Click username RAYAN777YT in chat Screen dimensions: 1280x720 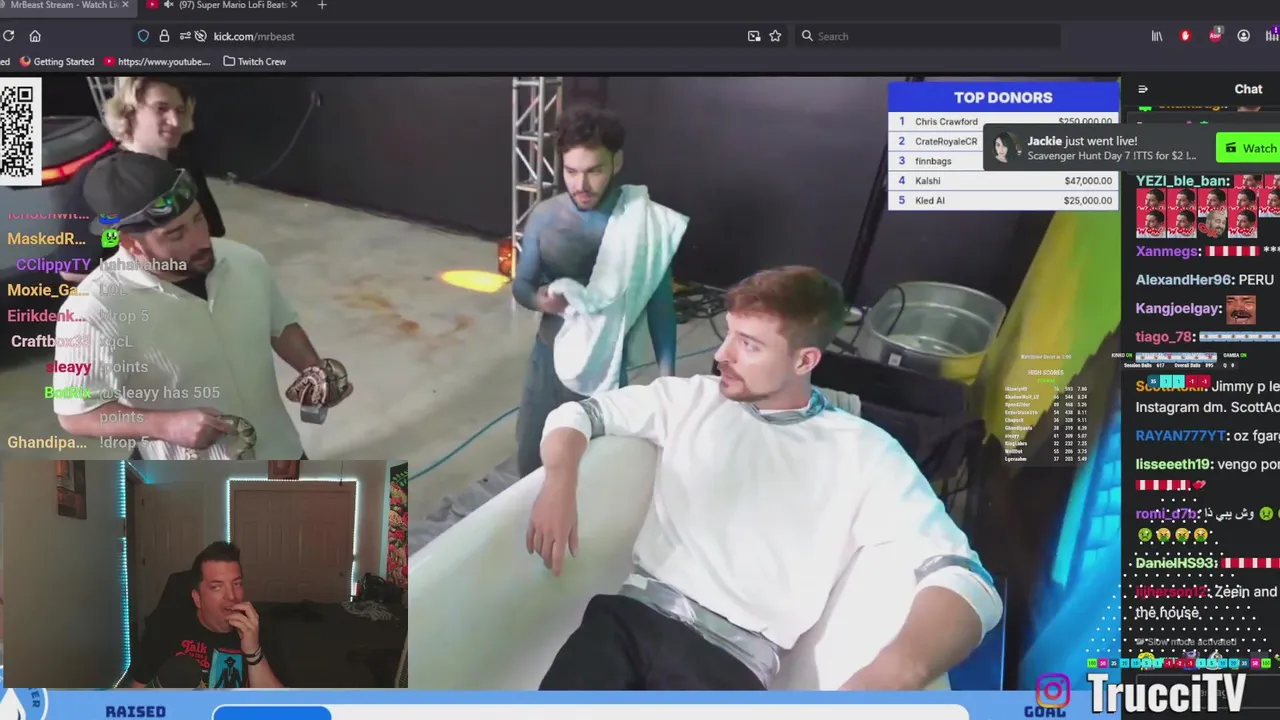[1181, 436]
